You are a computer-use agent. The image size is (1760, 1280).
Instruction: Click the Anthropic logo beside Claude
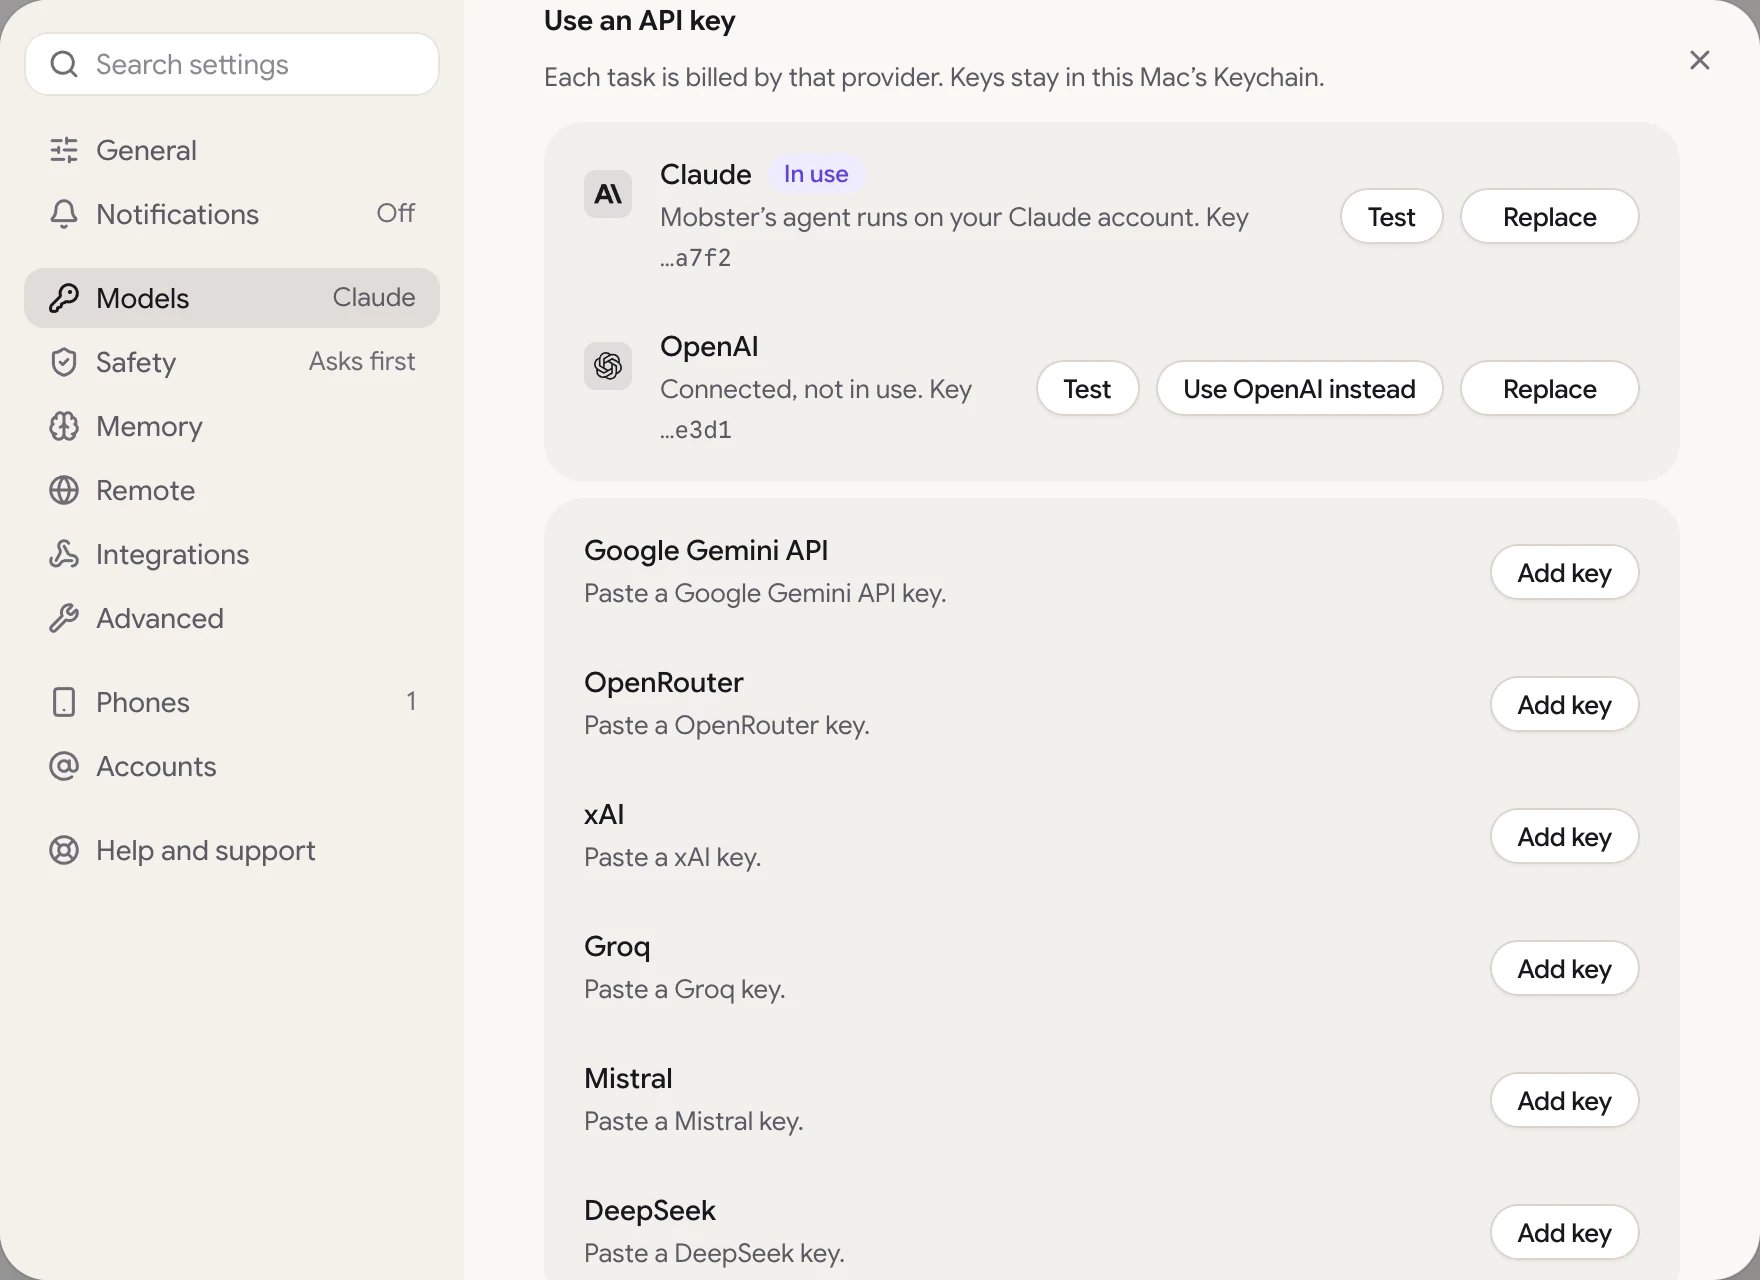coord(608,194)
